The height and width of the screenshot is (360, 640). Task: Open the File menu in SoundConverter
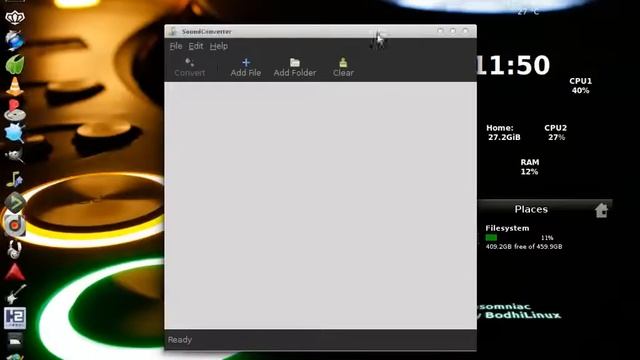176,46
